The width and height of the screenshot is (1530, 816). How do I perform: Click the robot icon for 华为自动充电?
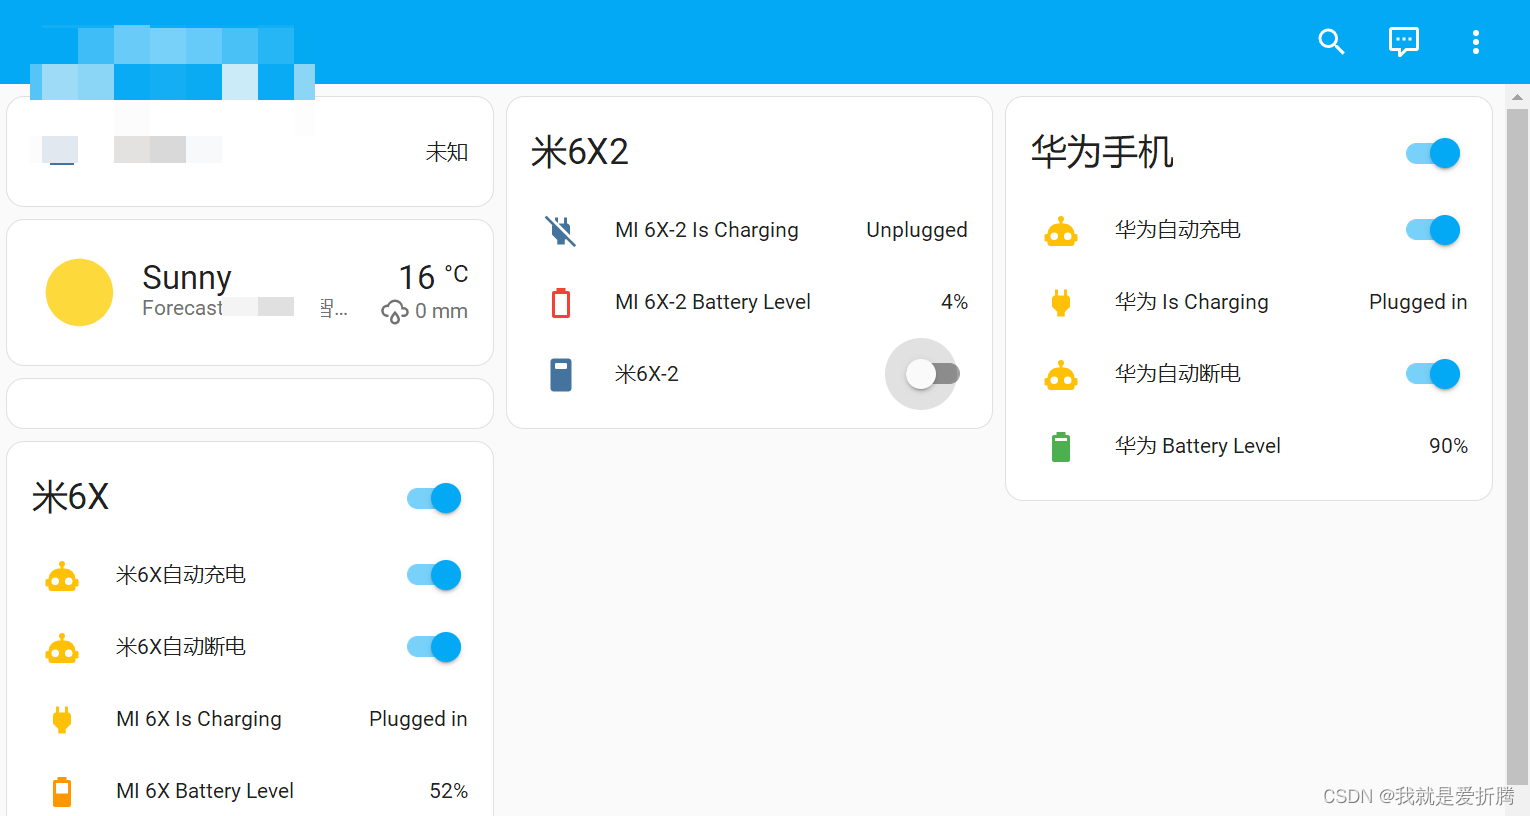point(1060,231)
